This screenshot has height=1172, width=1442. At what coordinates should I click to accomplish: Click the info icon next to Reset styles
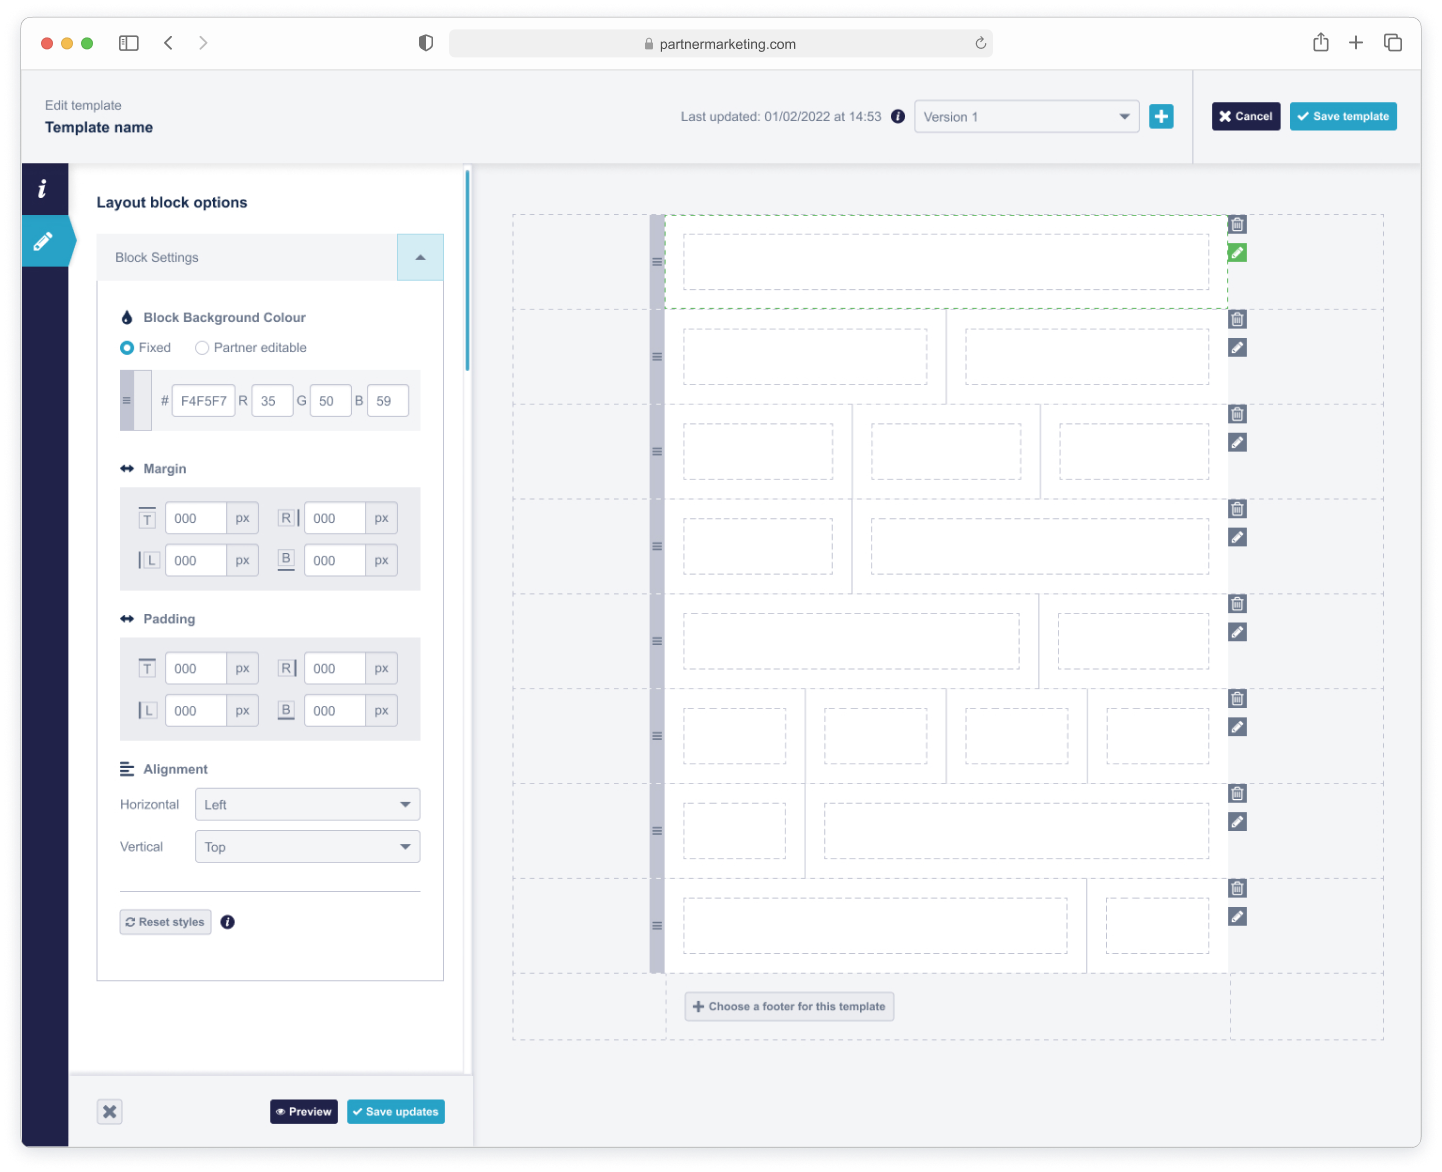point(228,922)
